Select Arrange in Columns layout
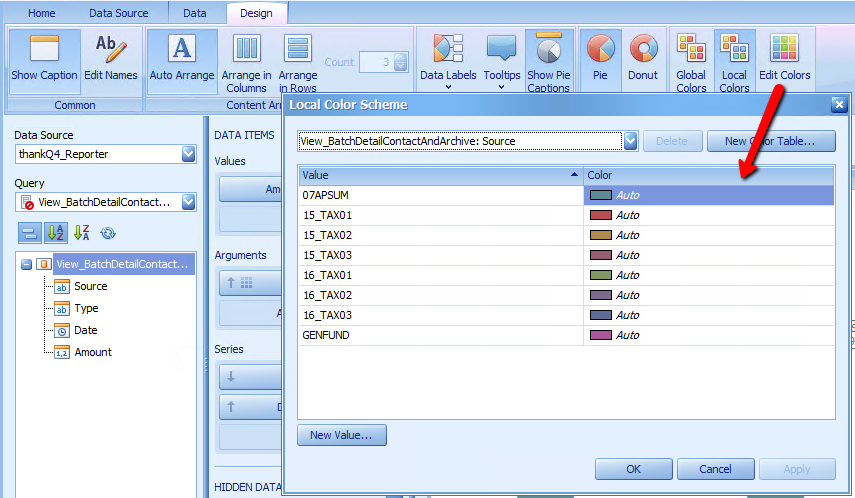Screen dimensions: 855x498 (246, 62)
